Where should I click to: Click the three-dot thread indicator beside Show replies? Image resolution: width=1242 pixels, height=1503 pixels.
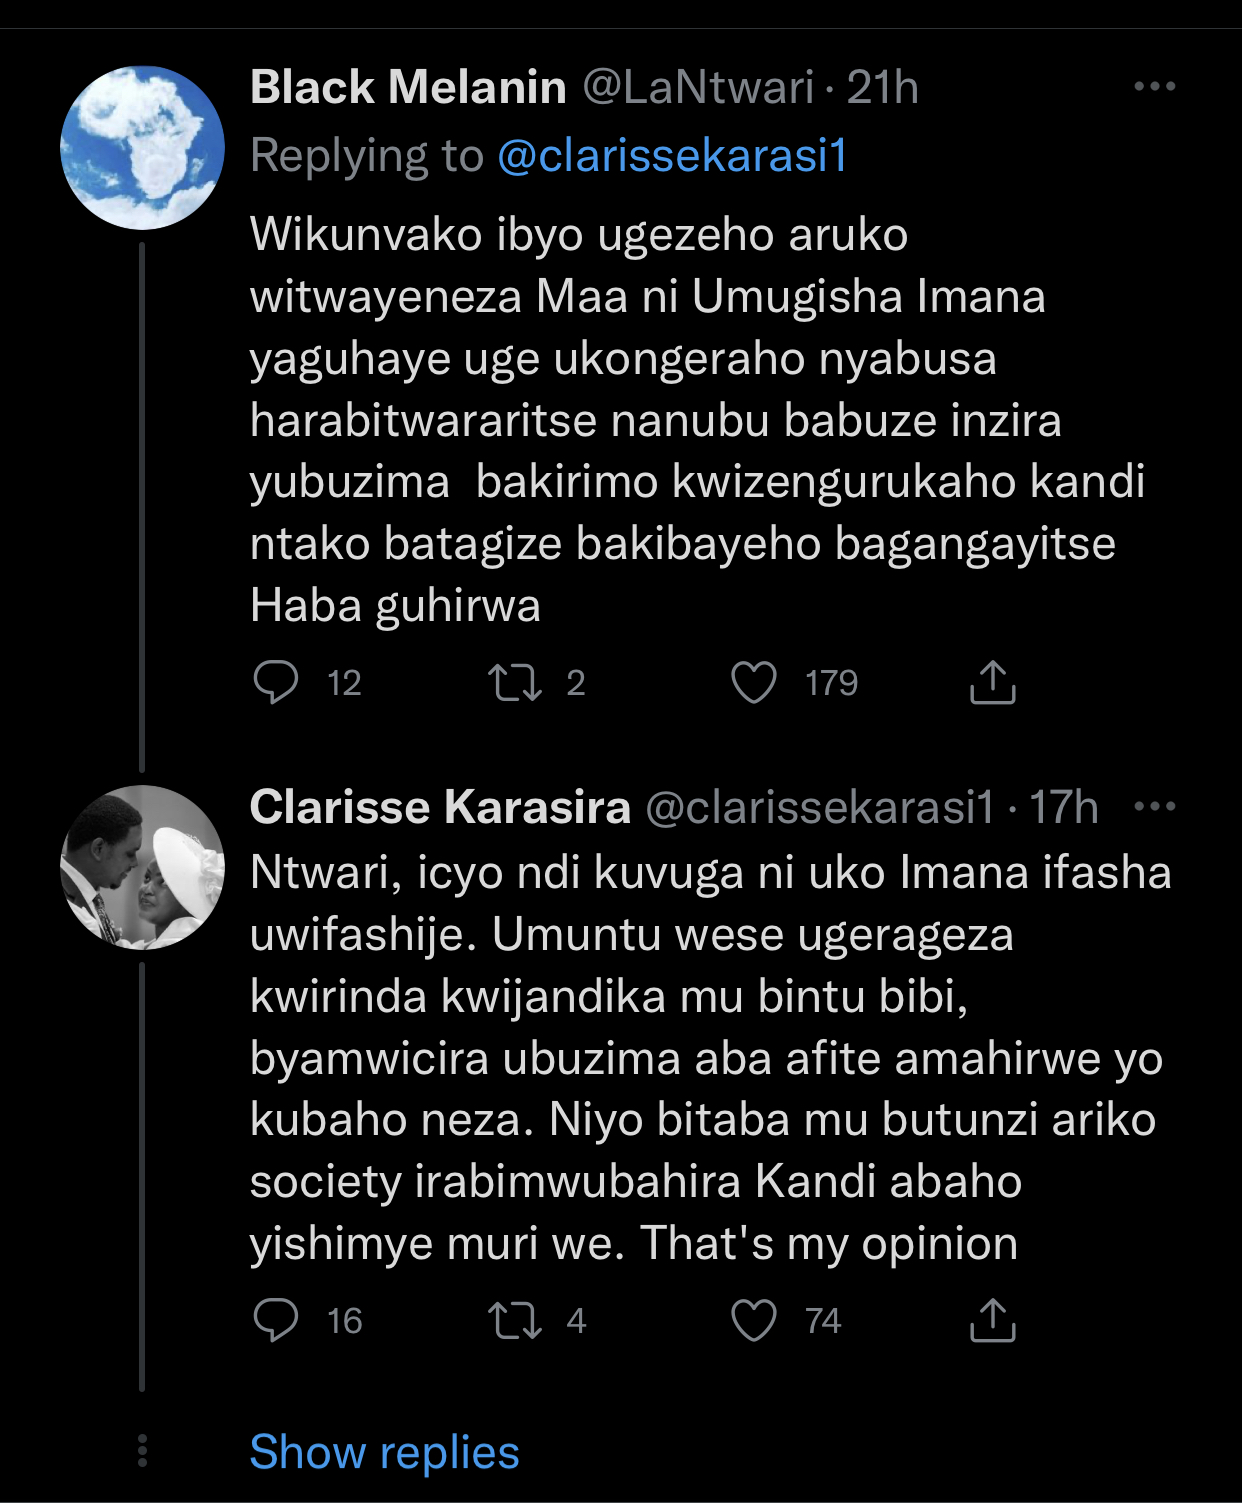142,1450
